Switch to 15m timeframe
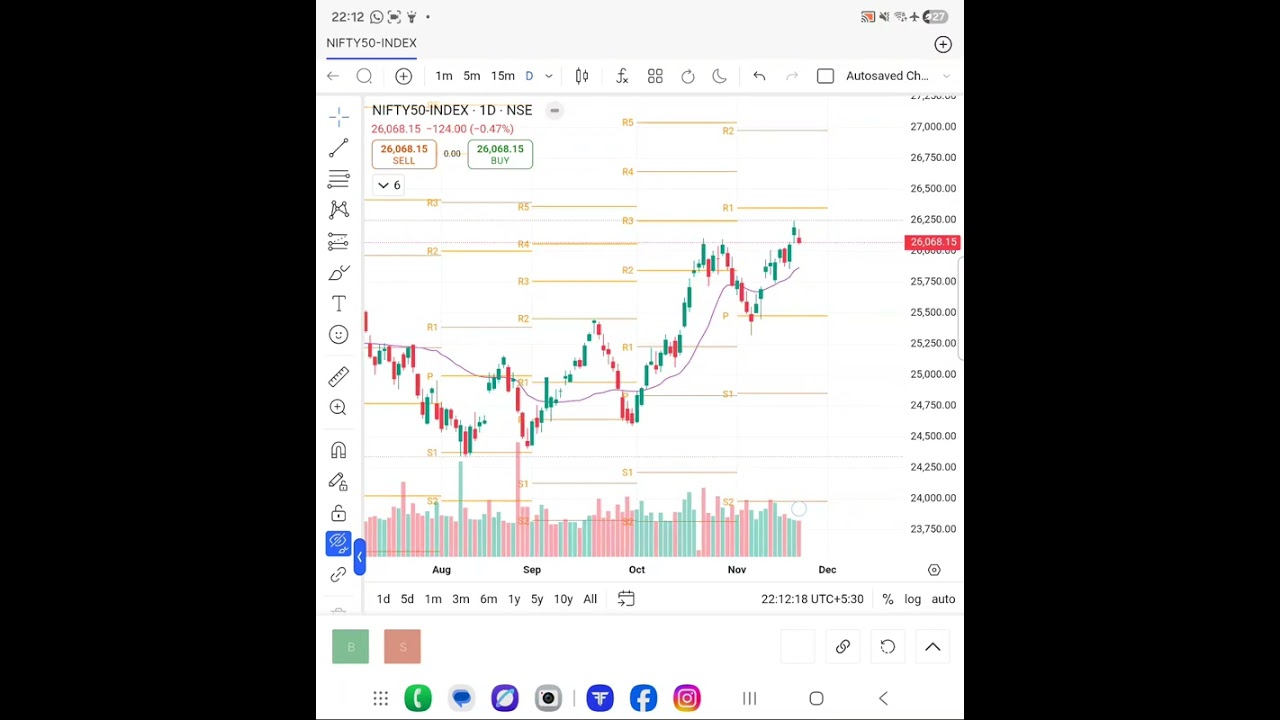Screen dimensions: 1280x720 pyautogui.click(x=503, y=76)
